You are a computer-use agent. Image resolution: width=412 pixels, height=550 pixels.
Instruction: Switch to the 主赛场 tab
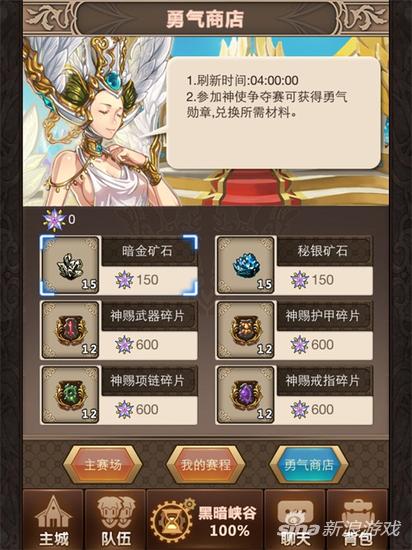pyautogui.click(x=102, y=465)
